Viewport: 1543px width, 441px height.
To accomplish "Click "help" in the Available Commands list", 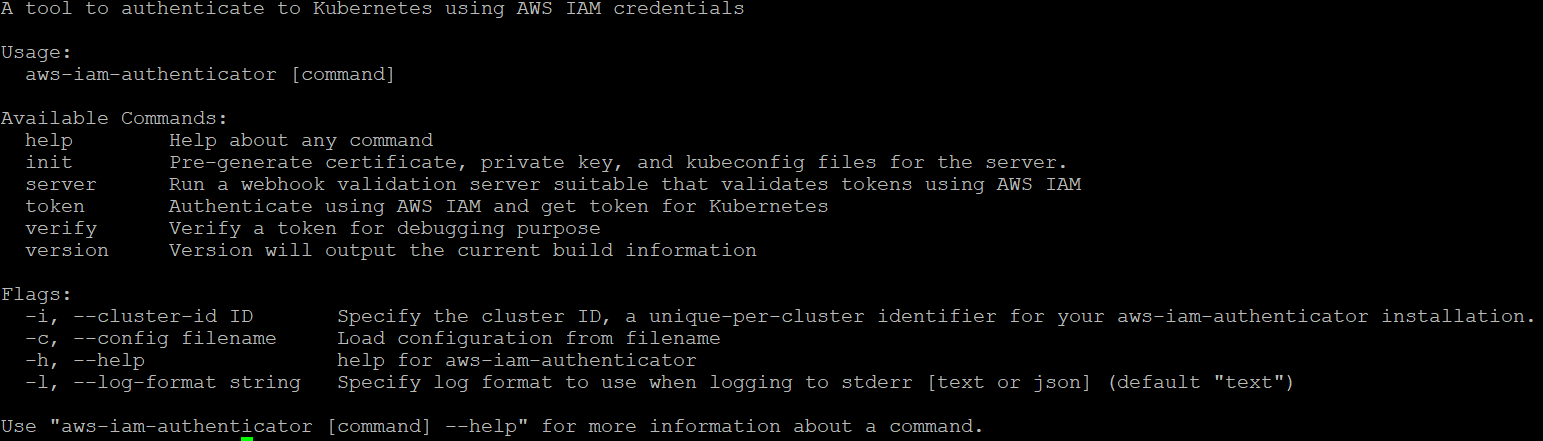I will coord(49,140).
